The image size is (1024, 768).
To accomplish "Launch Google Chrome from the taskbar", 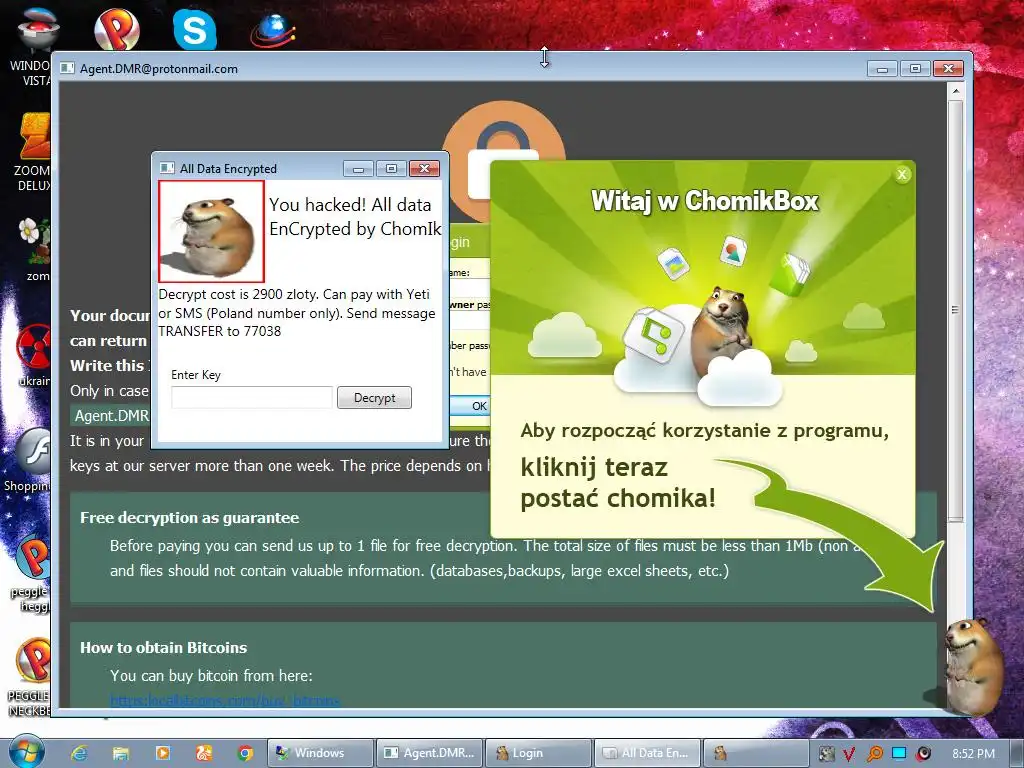I will point(246,753).
